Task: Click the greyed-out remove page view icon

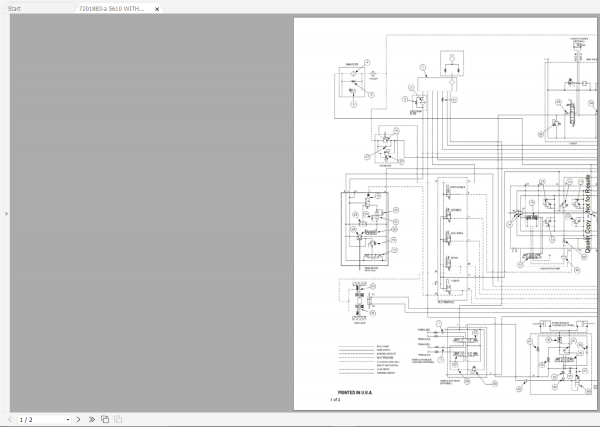Action: tap(118, 419)
